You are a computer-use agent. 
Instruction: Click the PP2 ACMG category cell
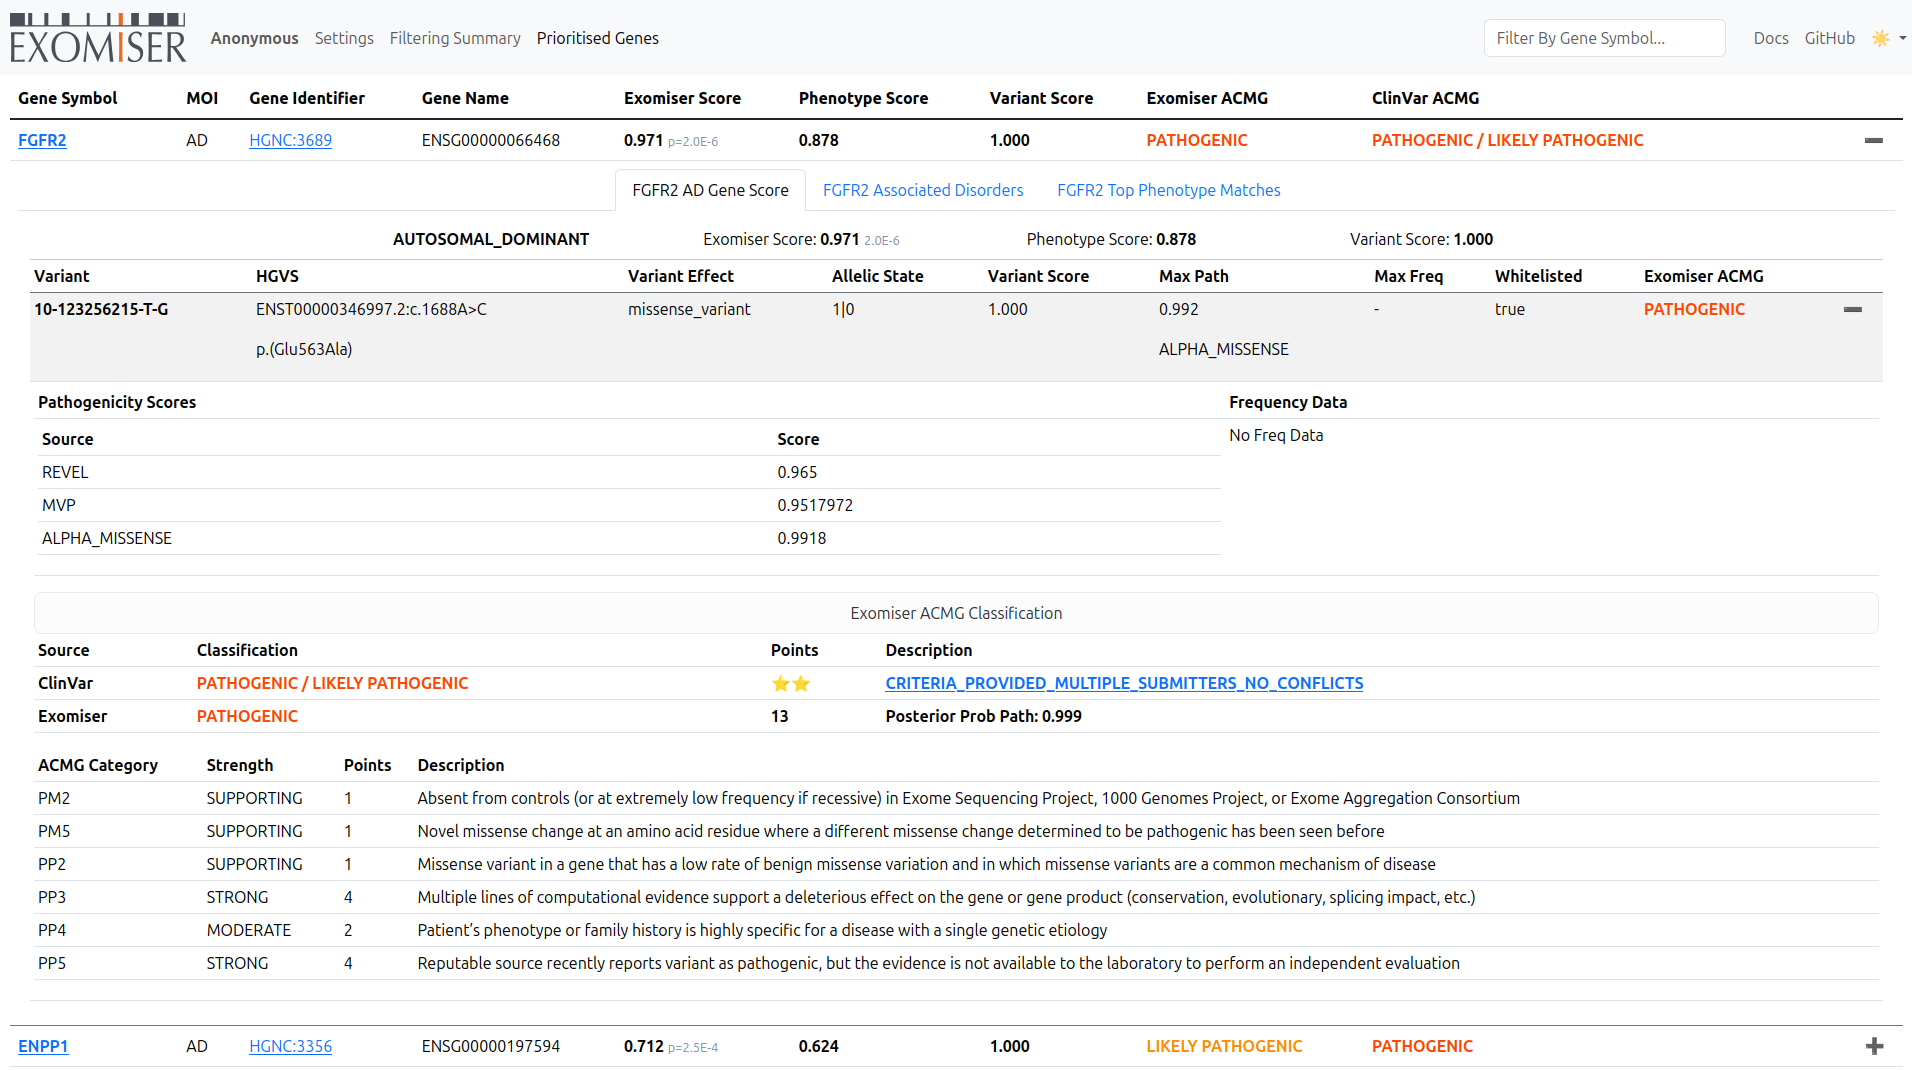point(52,864)
